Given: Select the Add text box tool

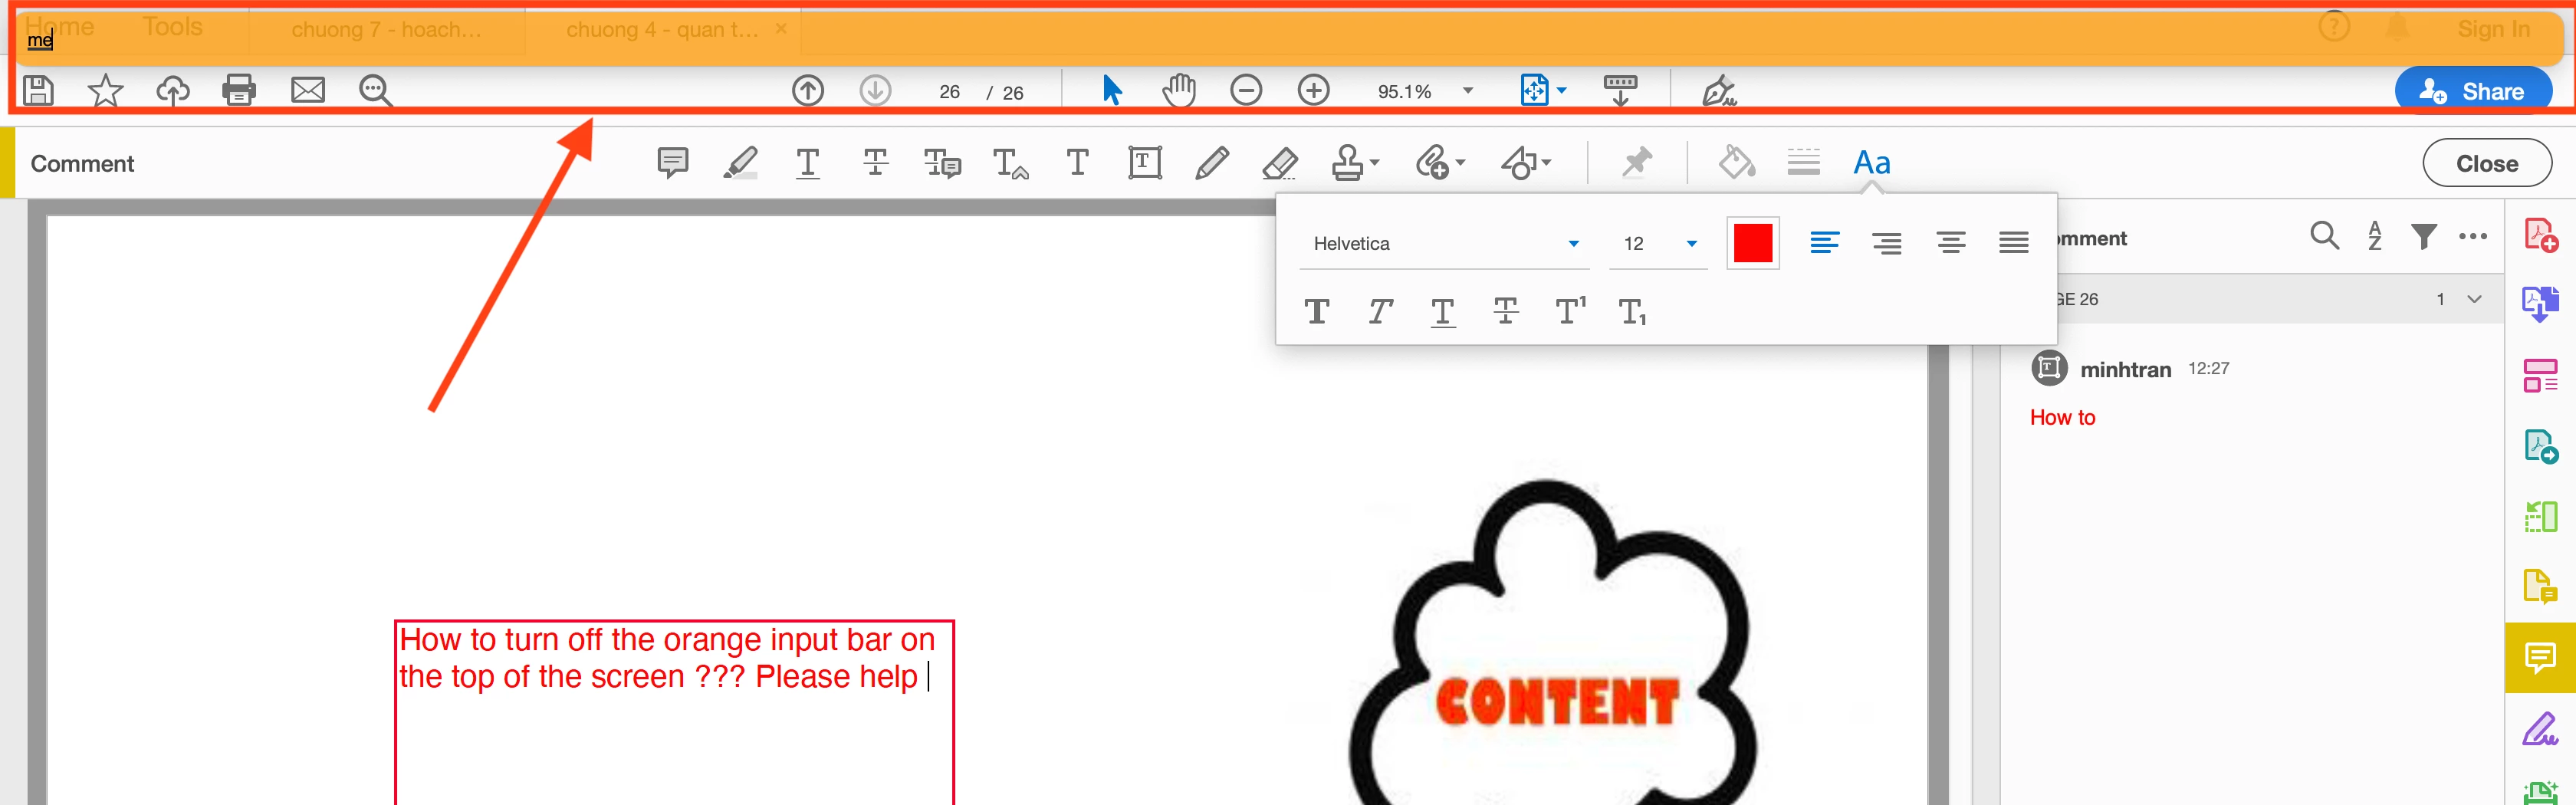Looking at the screenshot, I should click(1145, 162).
